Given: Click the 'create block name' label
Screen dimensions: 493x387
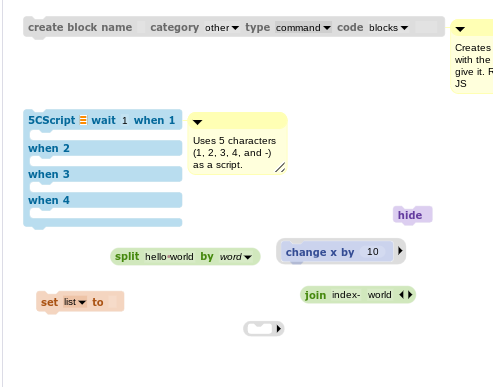Looking at the screenshot, I should [x=80, y=27].
